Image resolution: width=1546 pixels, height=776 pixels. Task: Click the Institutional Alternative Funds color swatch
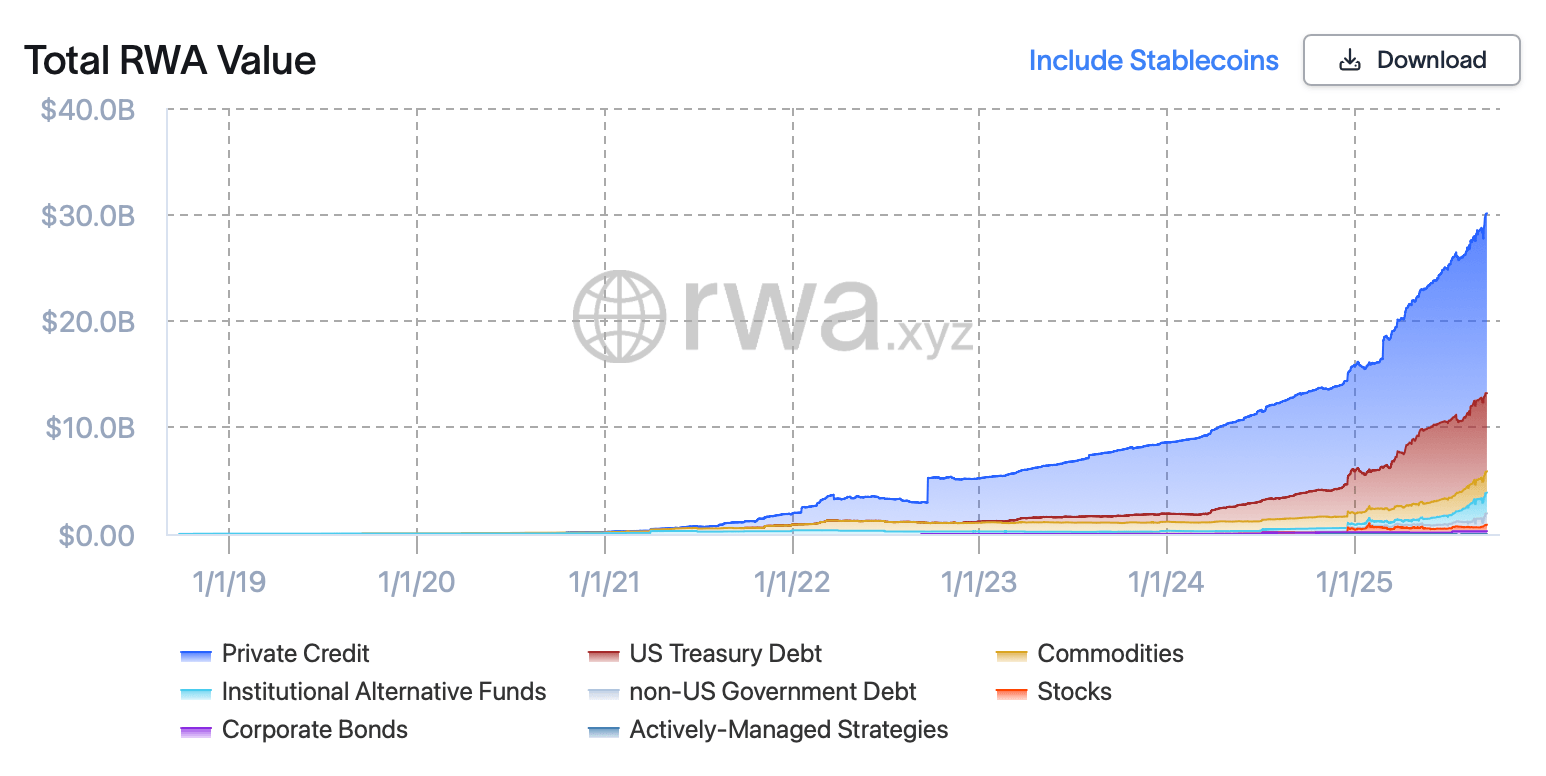[x=196, y=693]
